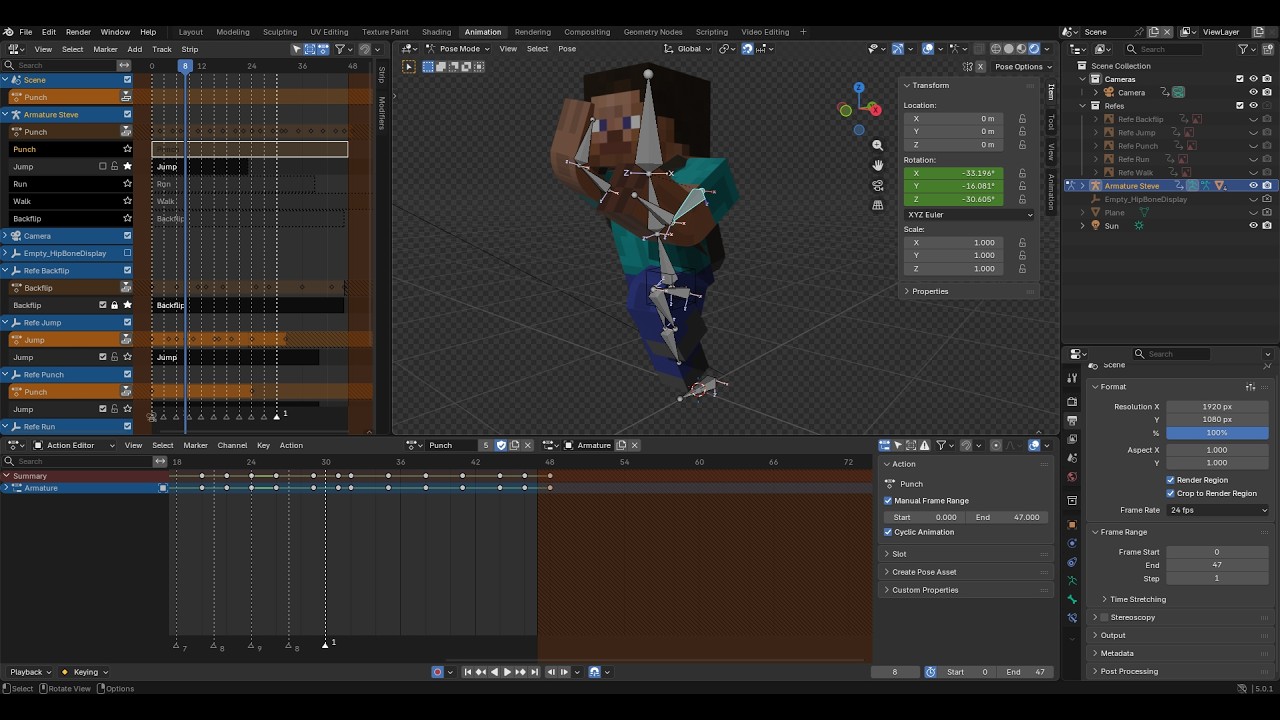Viewport: 1280px width, 720px height.
Task: Click the playback sync stopwatch icon
Action: coord(930,672)
